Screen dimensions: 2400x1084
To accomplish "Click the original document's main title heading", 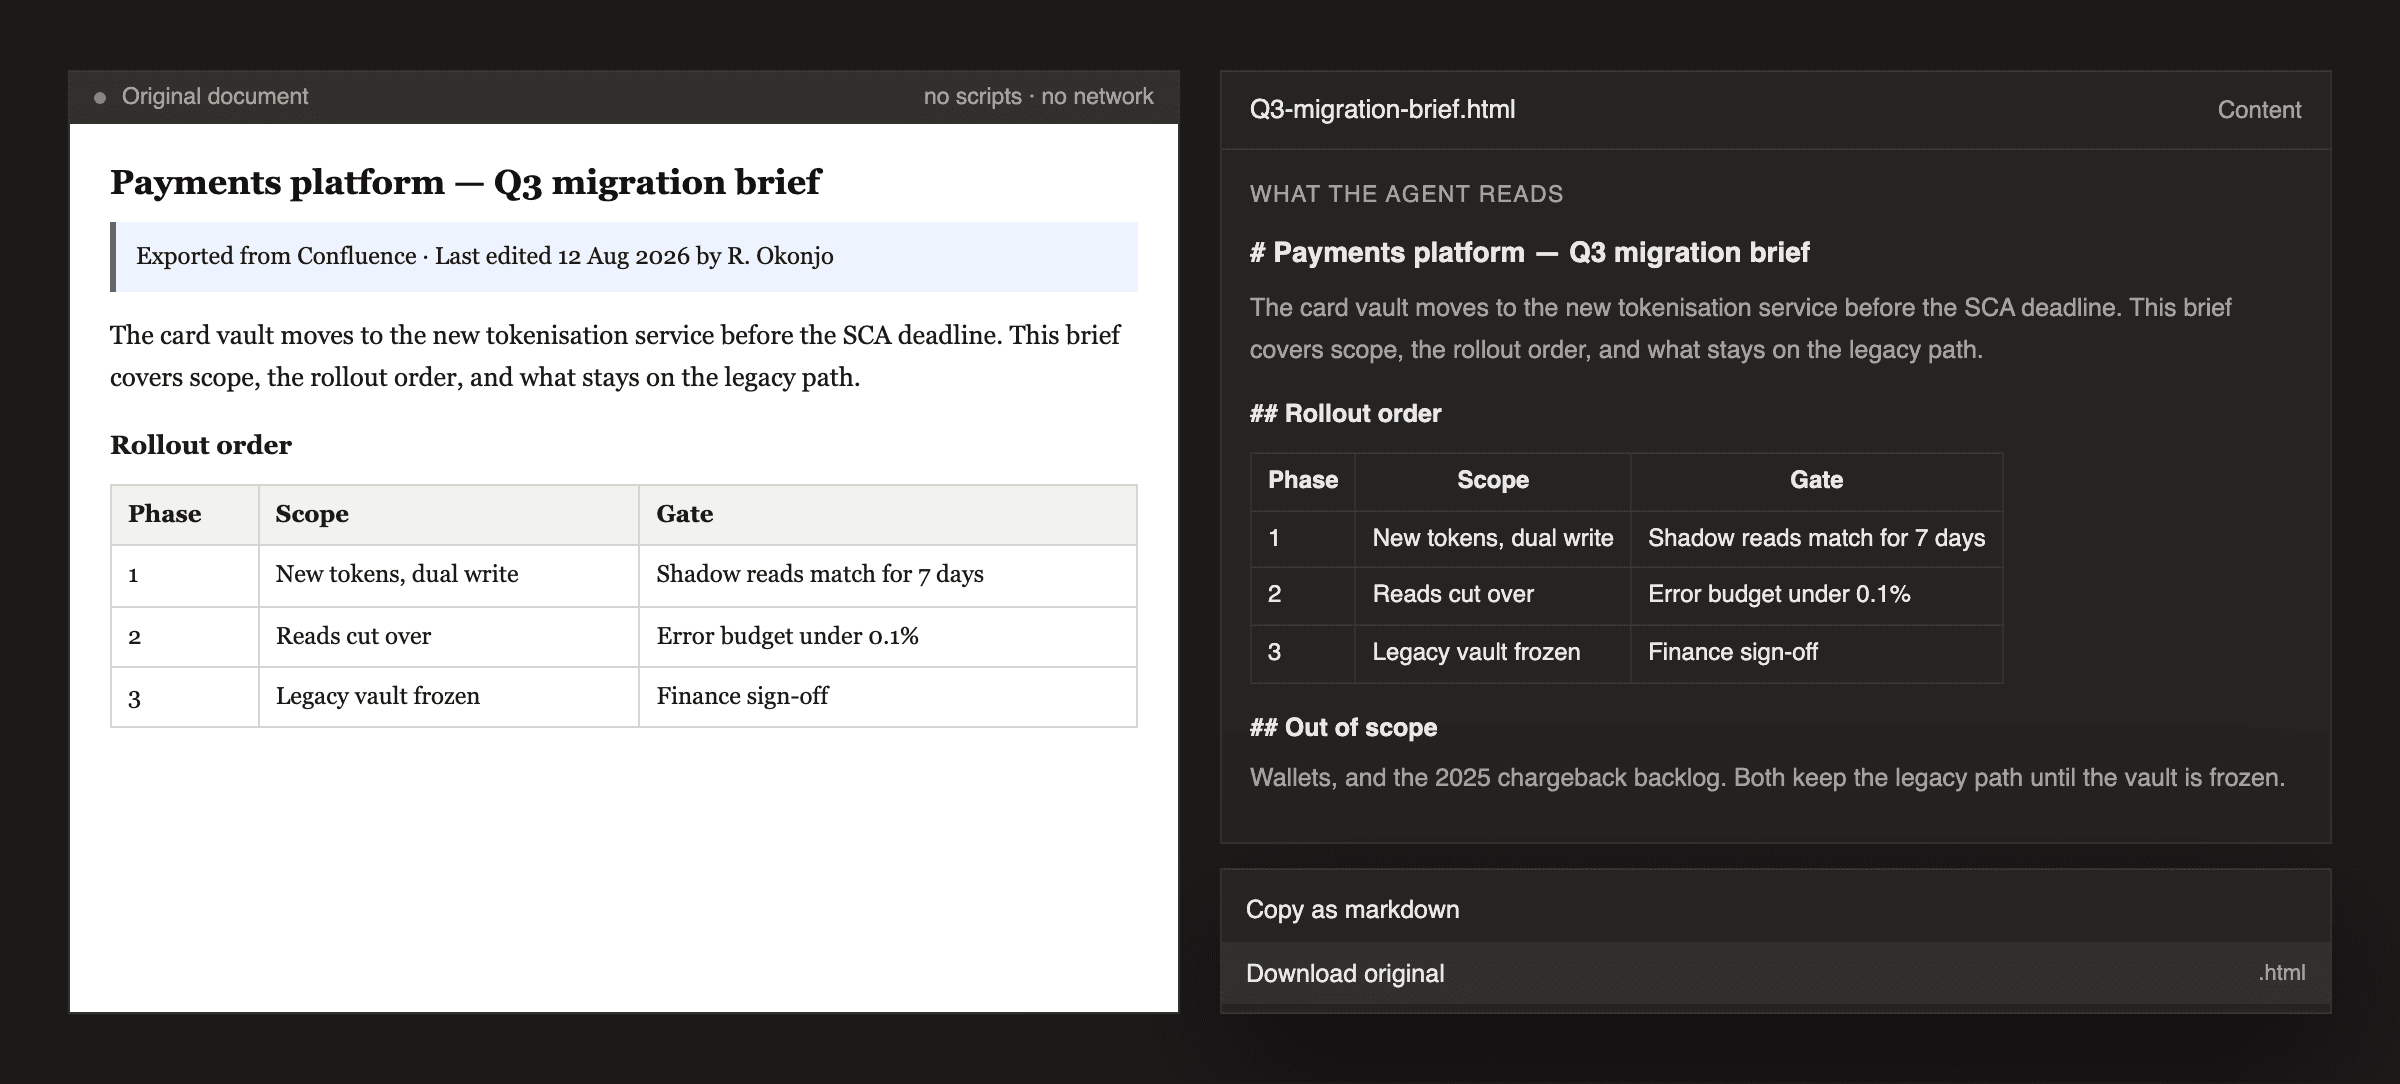I will click(x=465, y=182).
